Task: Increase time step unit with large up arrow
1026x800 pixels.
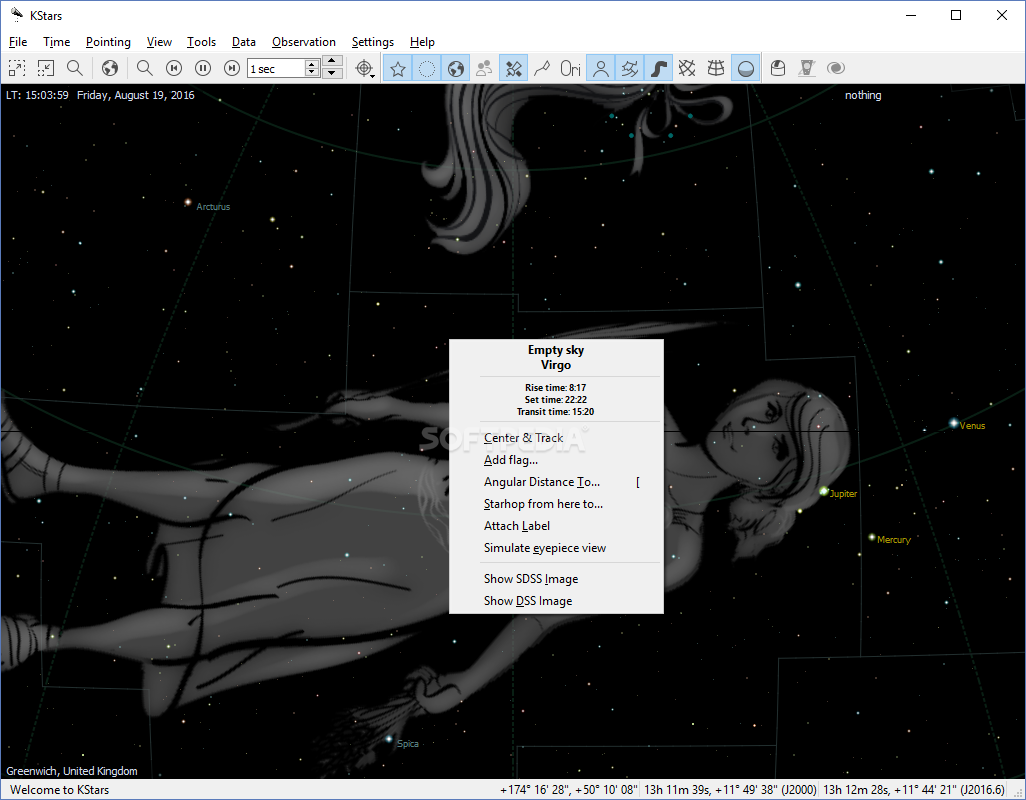Action: 332,61
